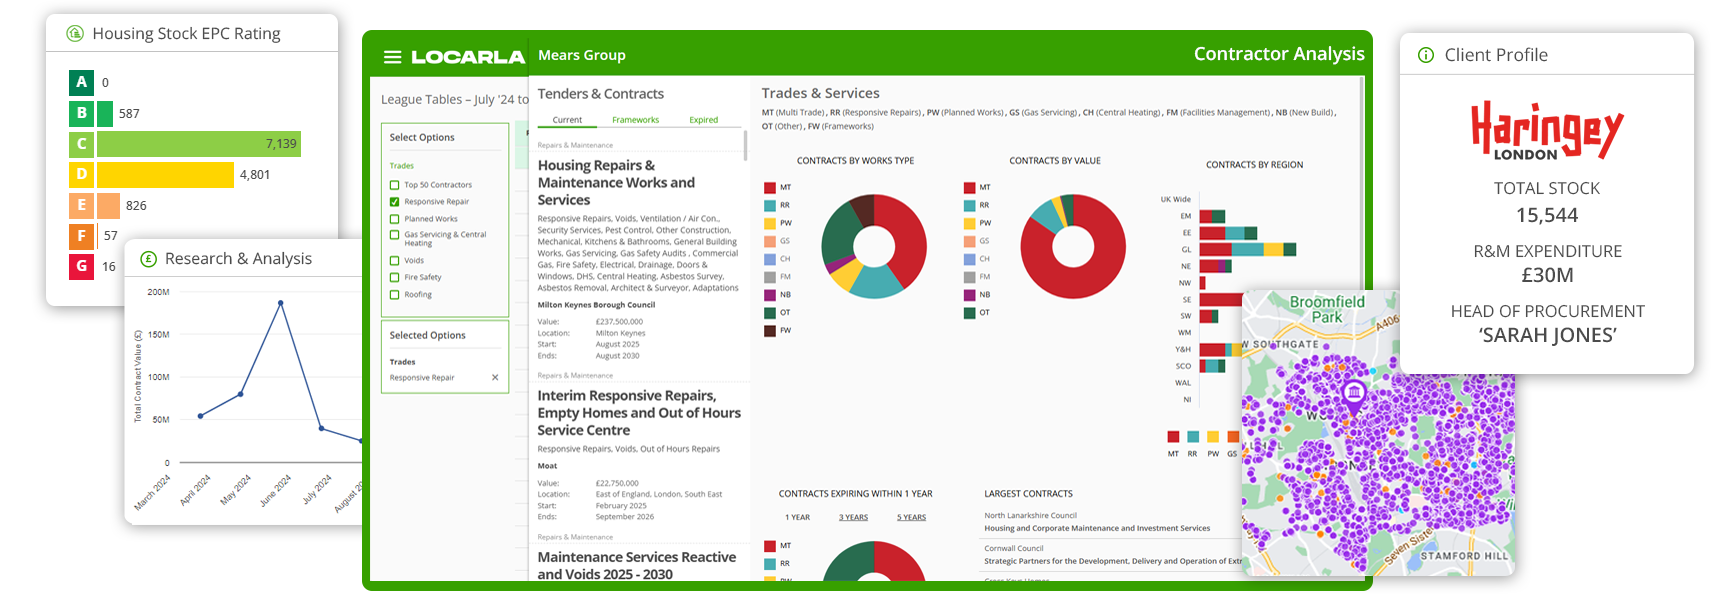Click the Milton Keynes Borough Council text
The height and width of the screenshot is (603, 1721).
click(596, 305)
